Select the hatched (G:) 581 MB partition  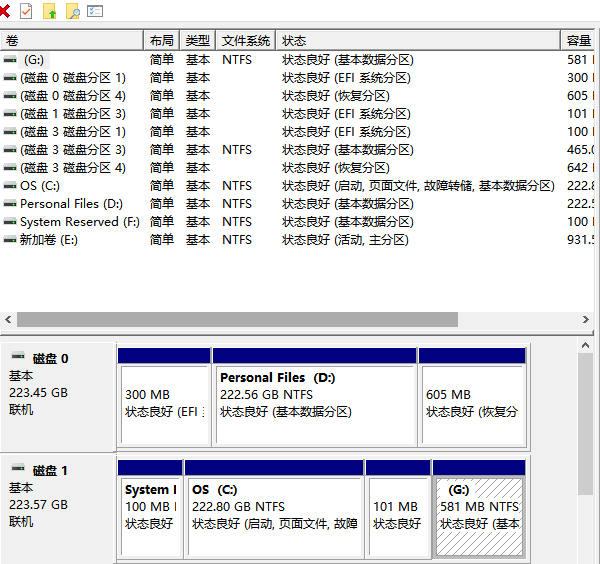tap(479, 514)
